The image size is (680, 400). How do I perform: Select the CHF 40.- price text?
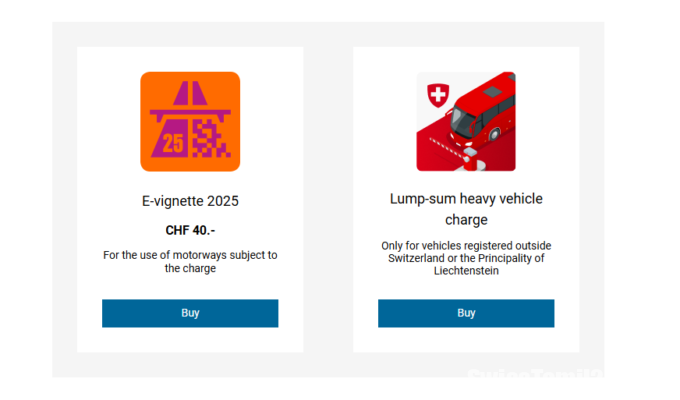click(x=190, y=230)
